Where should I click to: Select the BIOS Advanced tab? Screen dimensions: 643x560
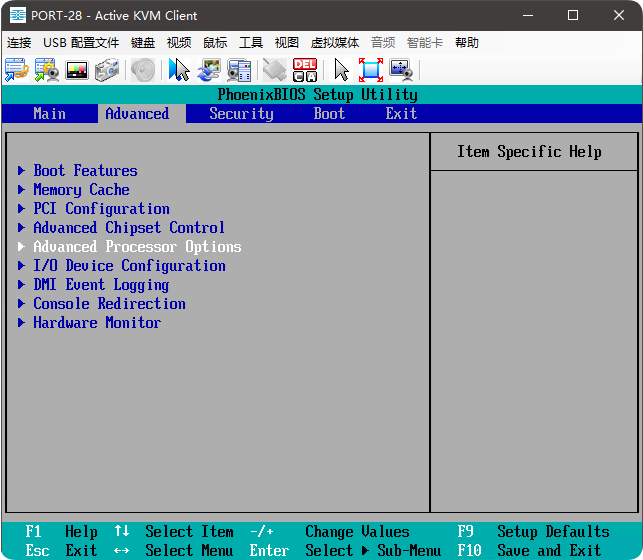137,114
